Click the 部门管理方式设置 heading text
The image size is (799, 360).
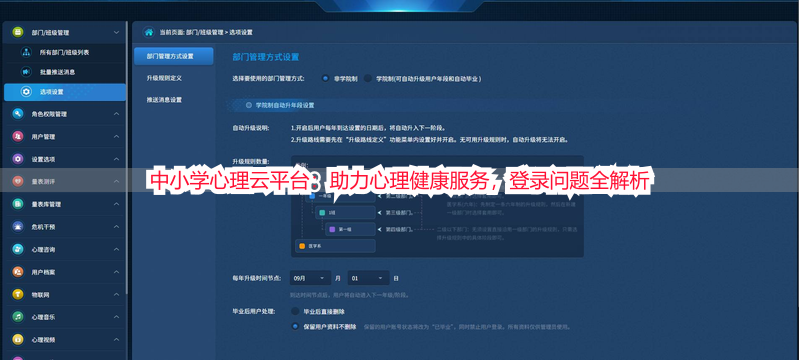tap(265, 57)
